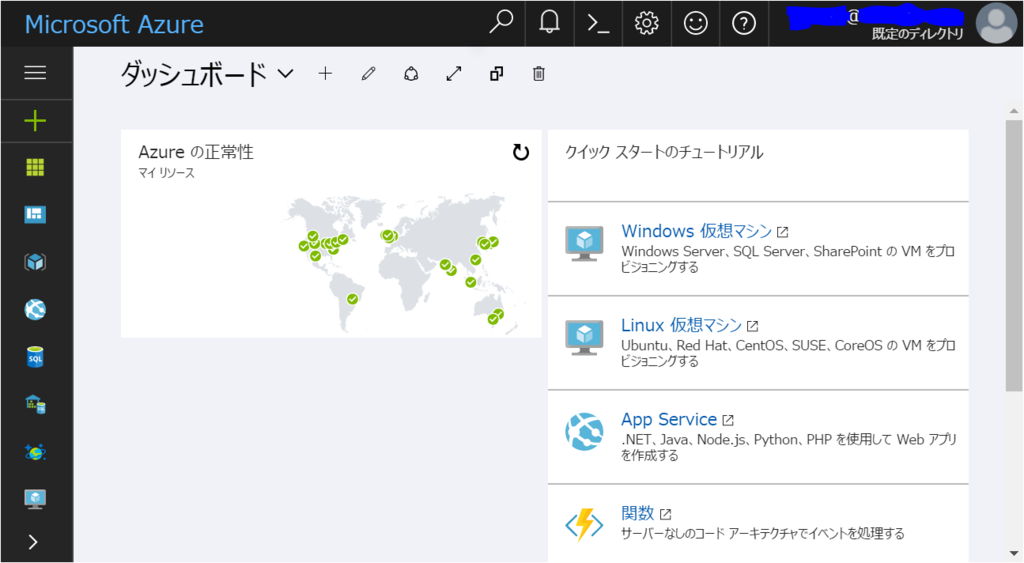Click the クイック スタートのチュートリアル heading
The height and width of the screenshot is (563, 1024).
pyautogui.click(x=664, y=152)
